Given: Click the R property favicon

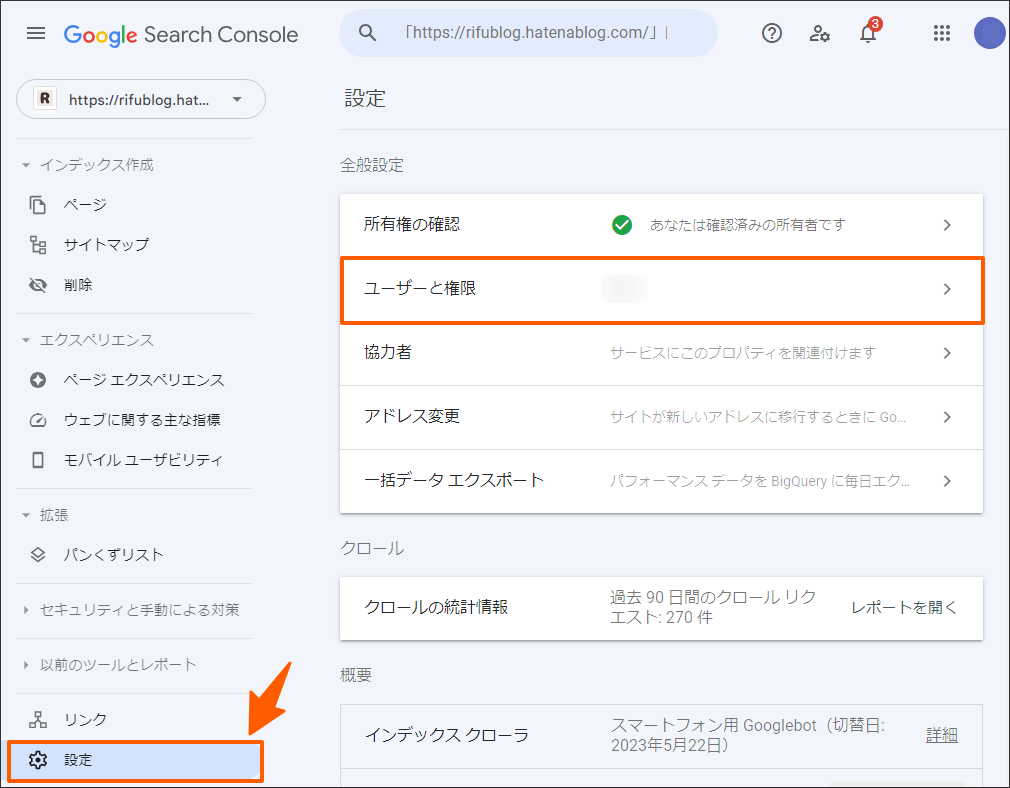Looking at the screenshot, I should pyautogui.click(x=45, y=99).
